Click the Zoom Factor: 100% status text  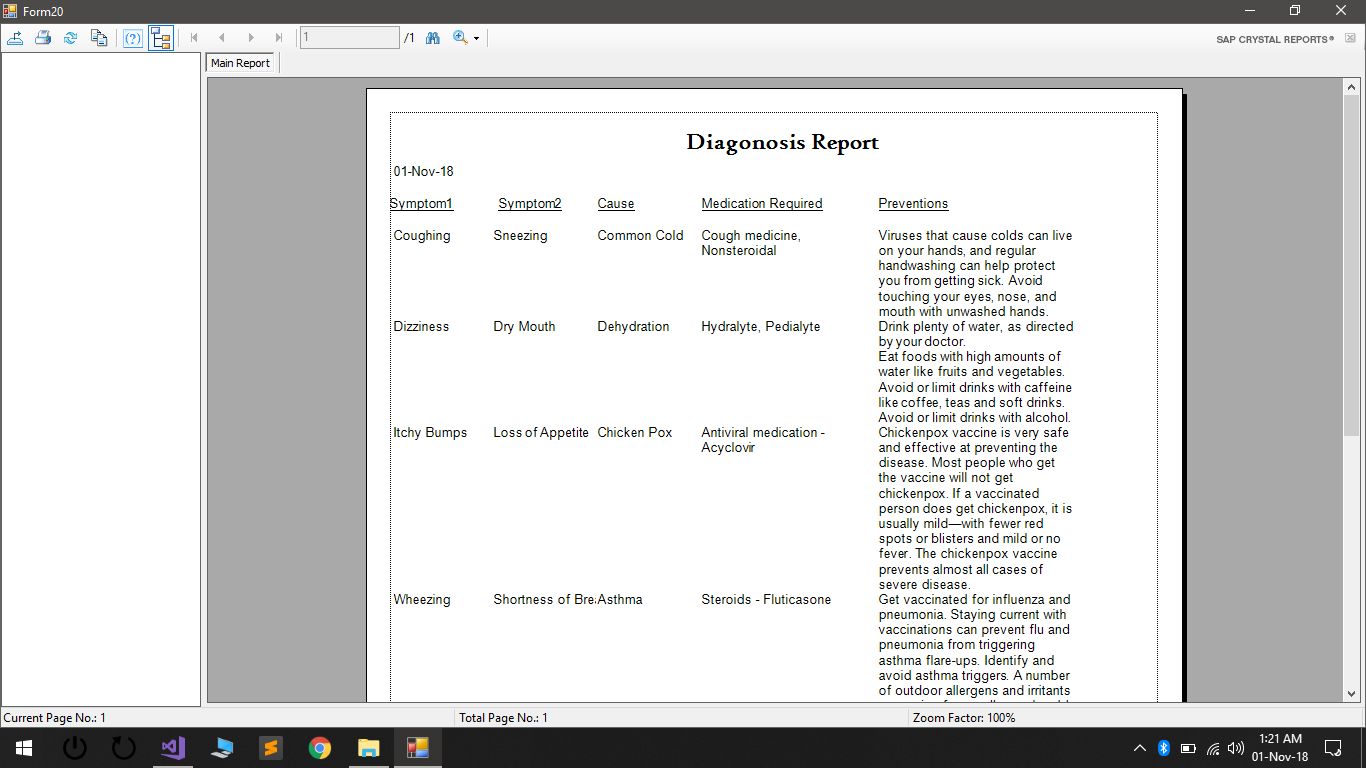coord(964,718)
